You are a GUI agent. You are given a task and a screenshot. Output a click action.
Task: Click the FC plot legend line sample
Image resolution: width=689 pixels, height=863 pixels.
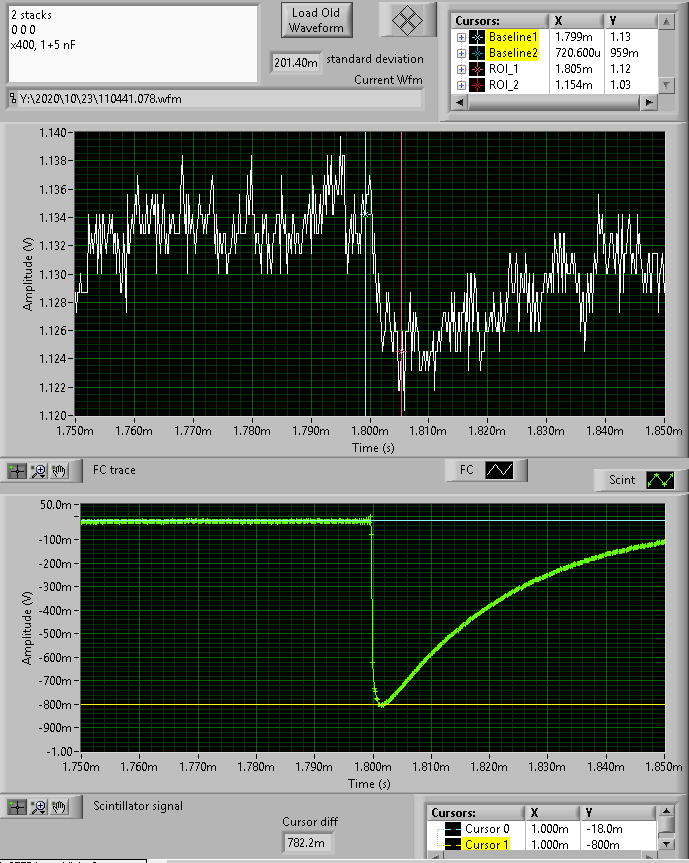point(499,470)
